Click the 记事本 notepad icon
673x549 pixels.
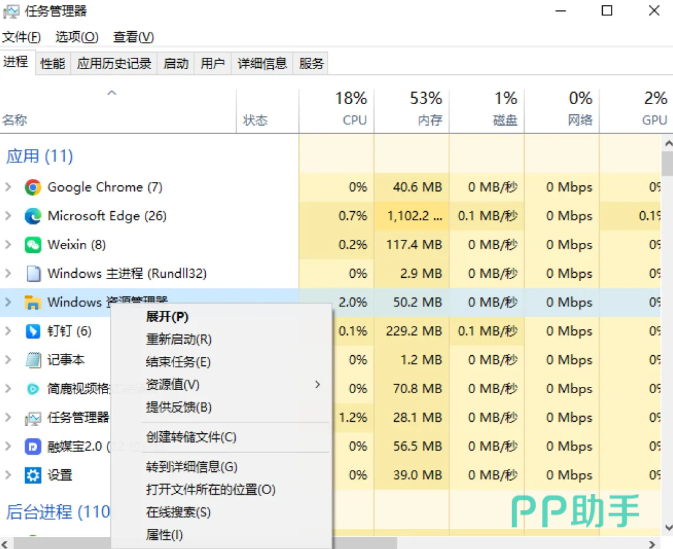pos(33,360)
